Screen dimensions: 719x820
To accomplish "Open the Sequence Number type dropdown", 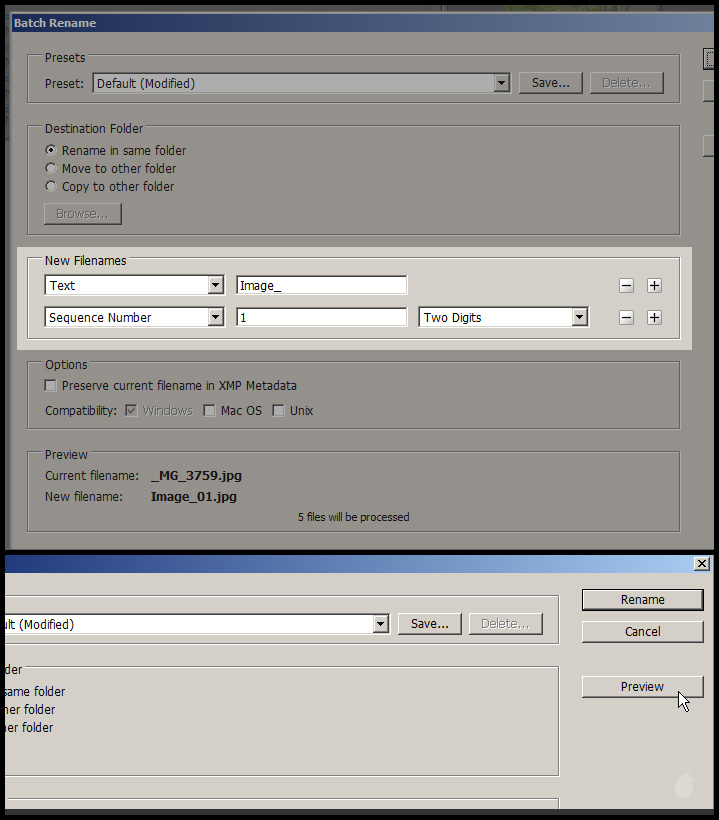I will click(x=215, y=318).
